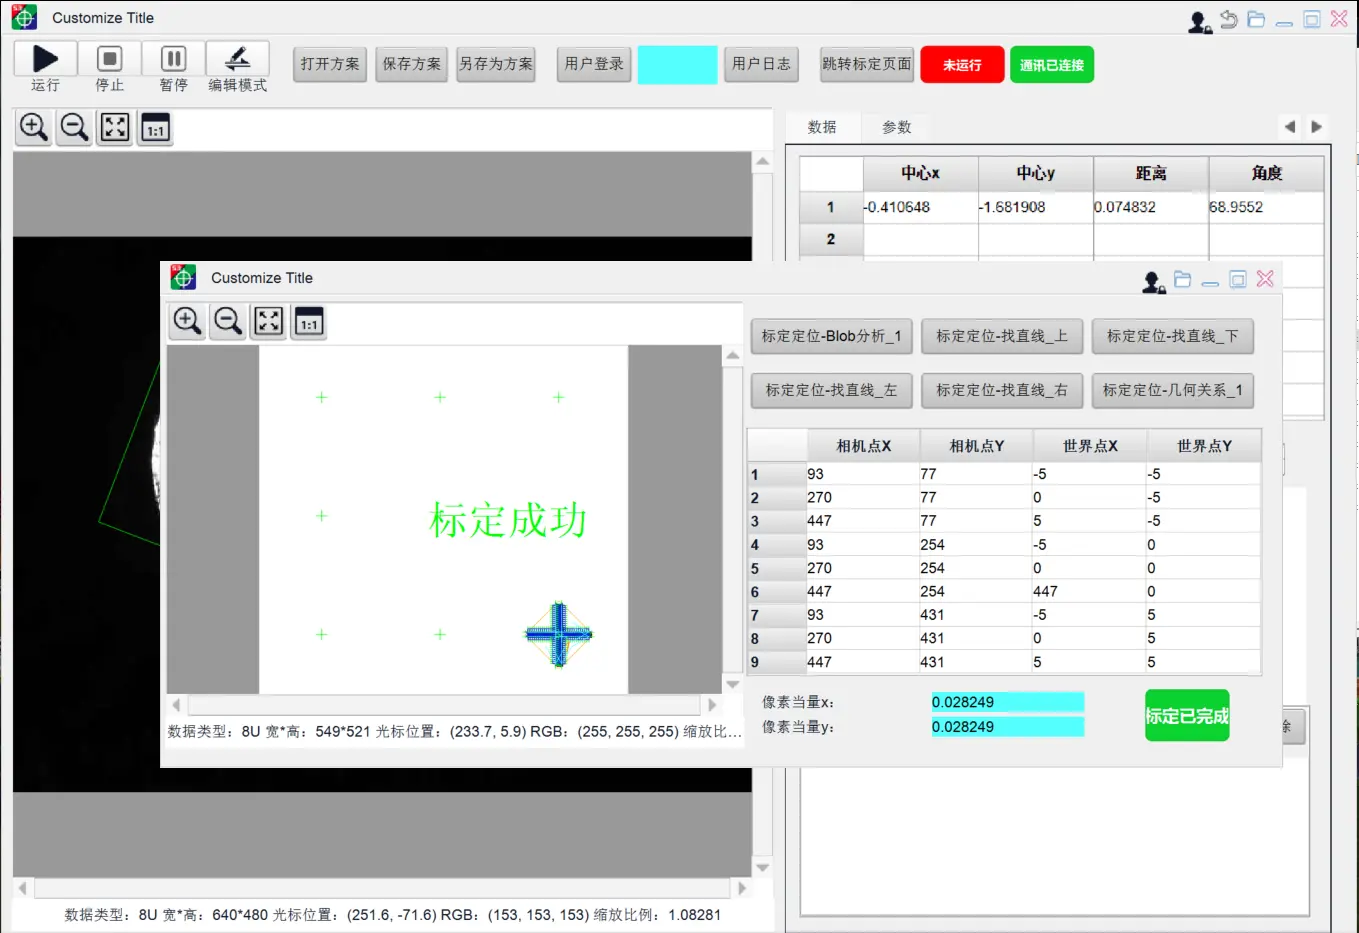This screenshot has width=1359, height=933.
Task: Click red 未运行 status button
Action: tap(962, 65)
